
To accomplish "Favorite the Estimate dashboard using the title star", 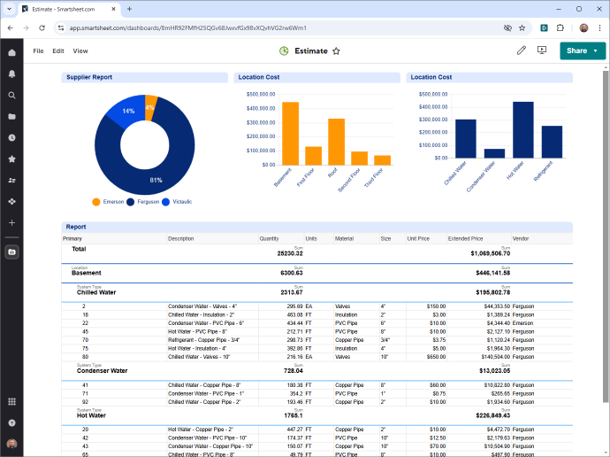I will (x=336, y=50).
